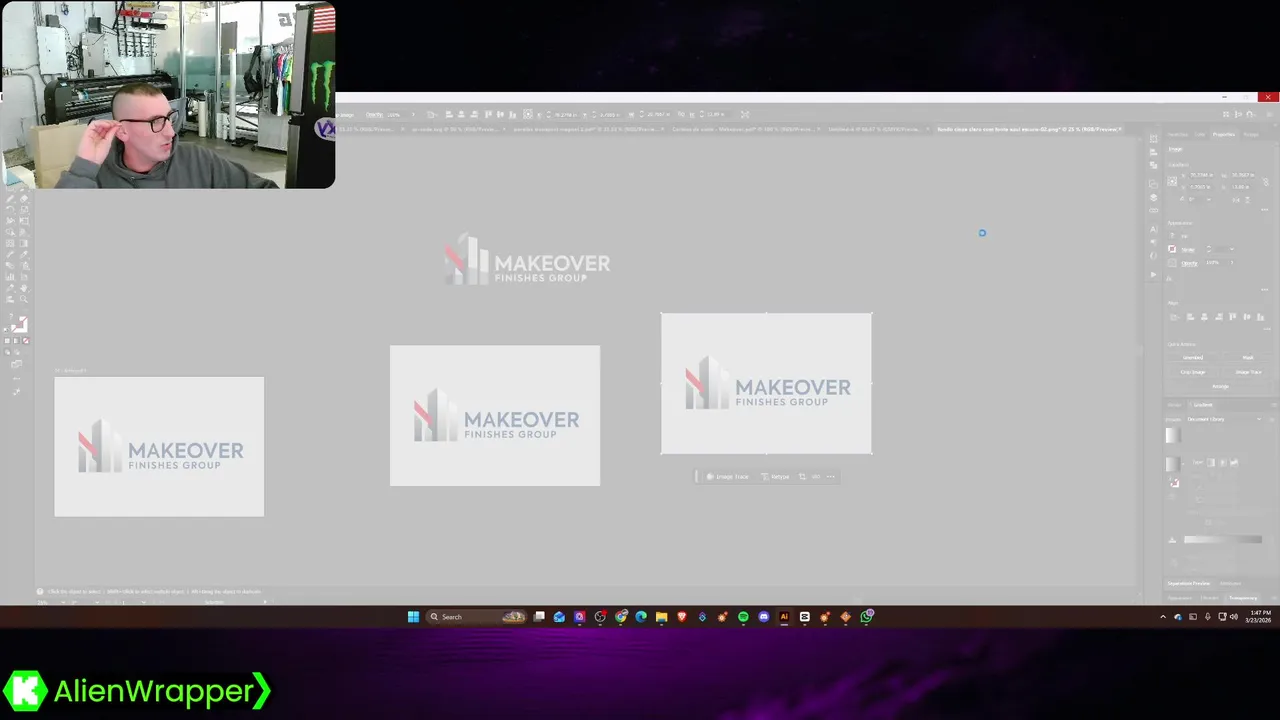Select the selected Makeover image with bounding box
Image resolution: width=1280 pixels, height=720 pixels.
pyautogui.click(x=766, y=383)
